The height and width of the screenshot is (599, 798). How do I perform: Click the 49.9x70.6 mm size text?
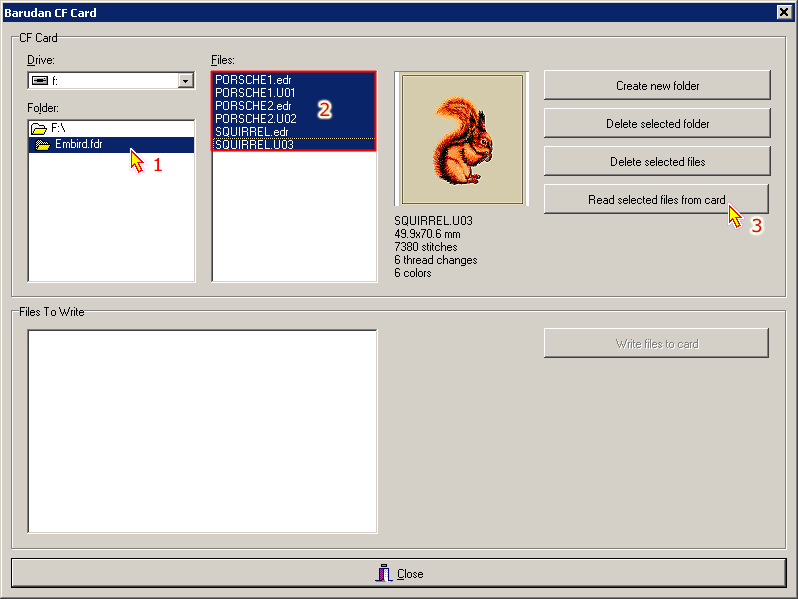[x=428, y=234]
